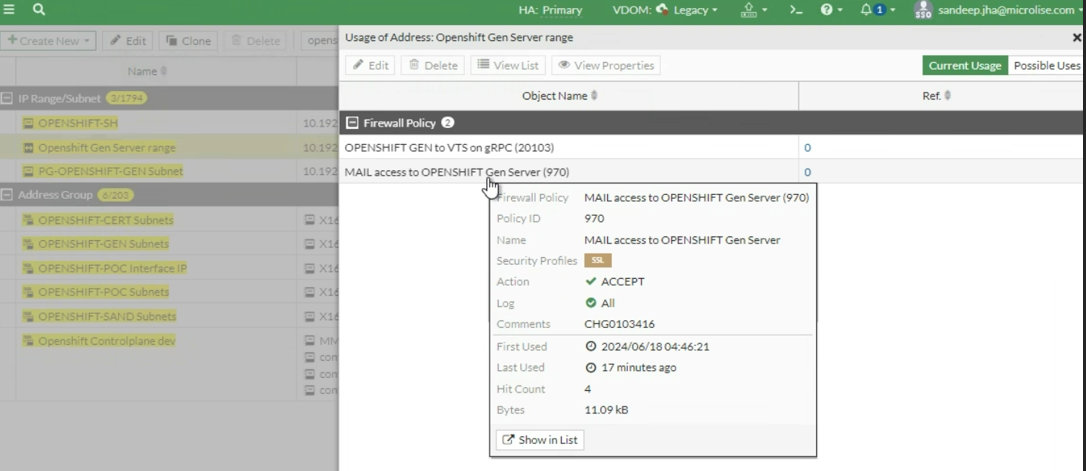Screen dimensions: 1086x471
Task: Sort by Object Name column header
Action: pos(560,96)
